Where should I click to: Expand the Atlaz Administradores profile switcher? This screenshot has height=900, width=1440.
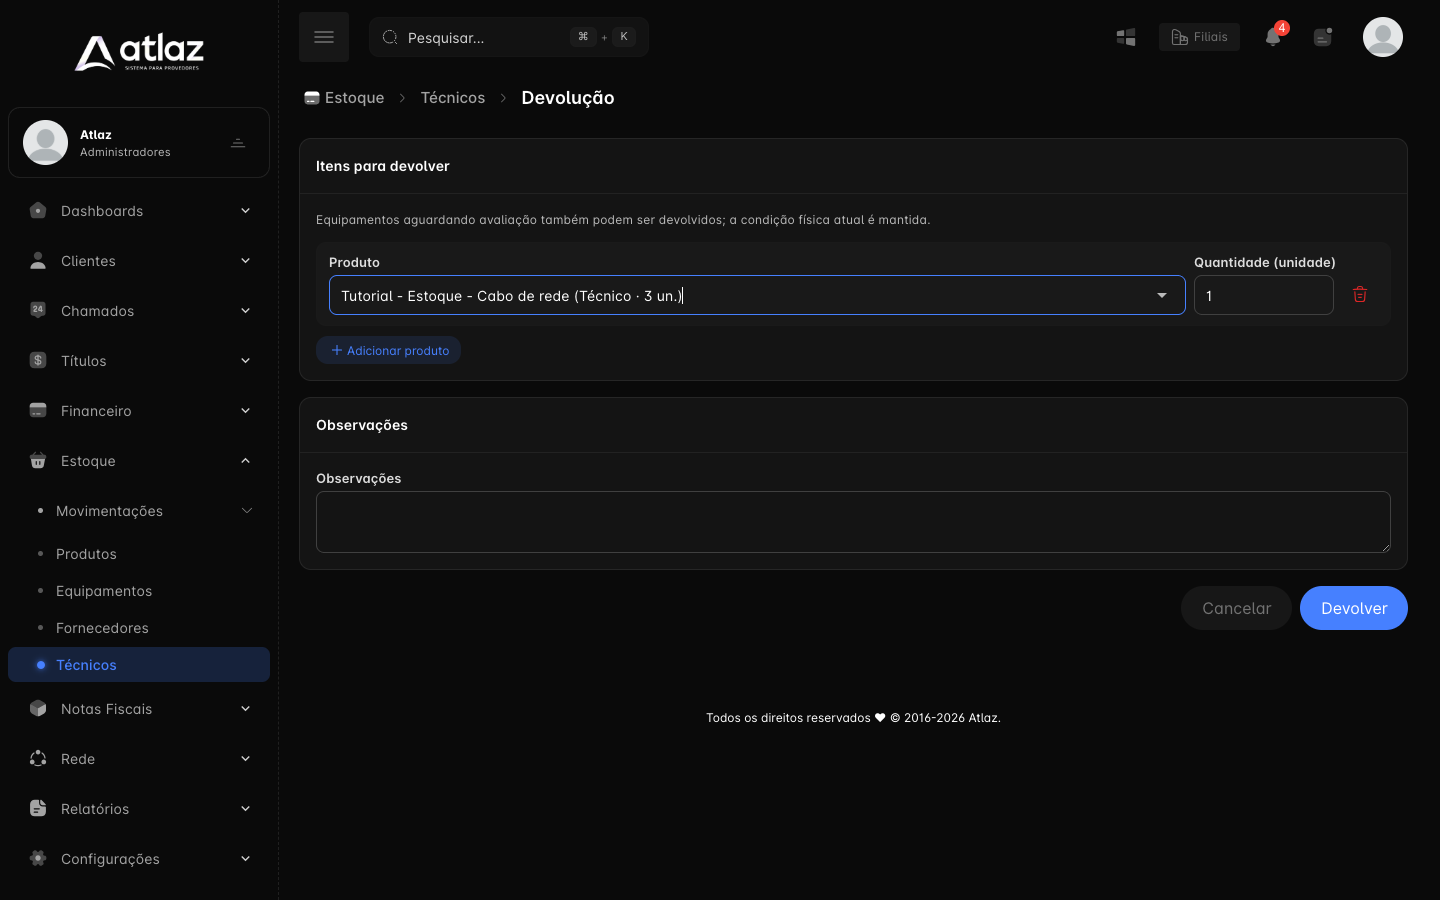pos(238,143)
